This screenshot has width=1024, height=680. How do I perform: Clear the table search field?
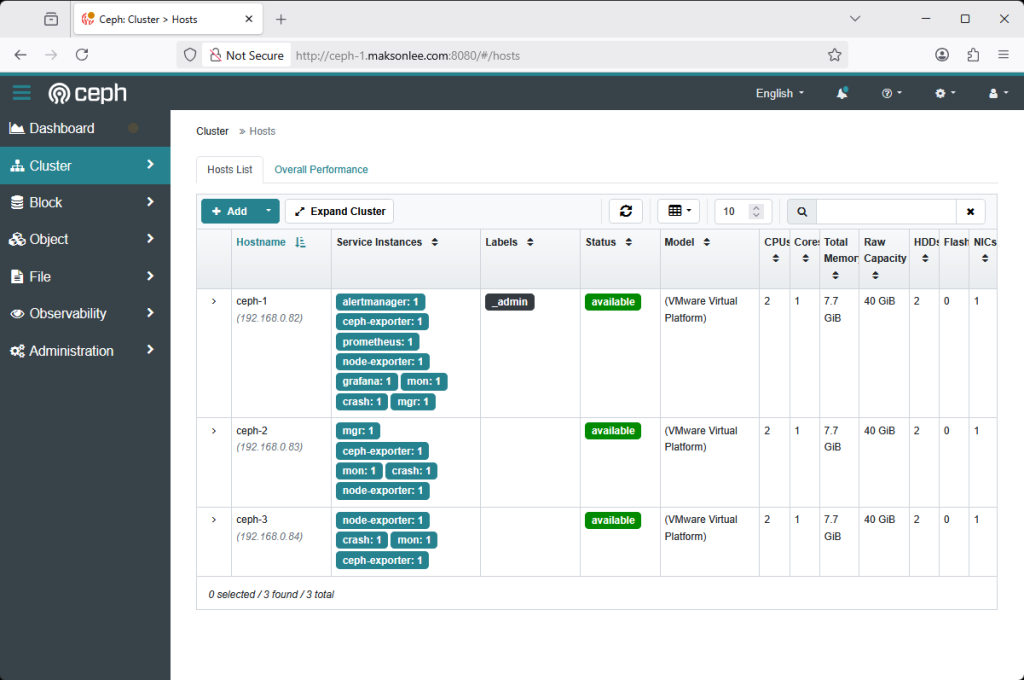[x=970, y=212]
